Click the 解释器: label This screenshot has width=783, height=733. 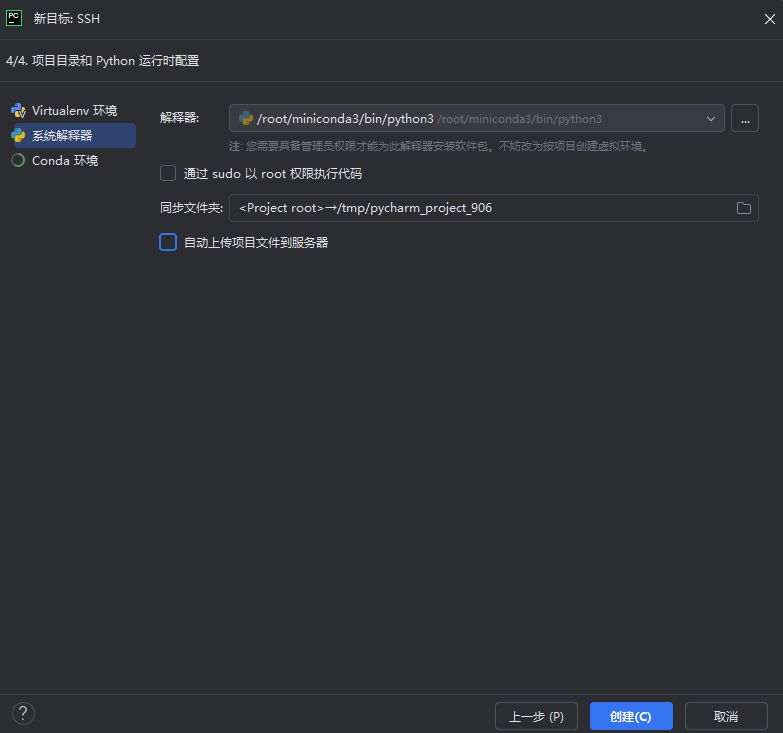(x=179, y=118)
